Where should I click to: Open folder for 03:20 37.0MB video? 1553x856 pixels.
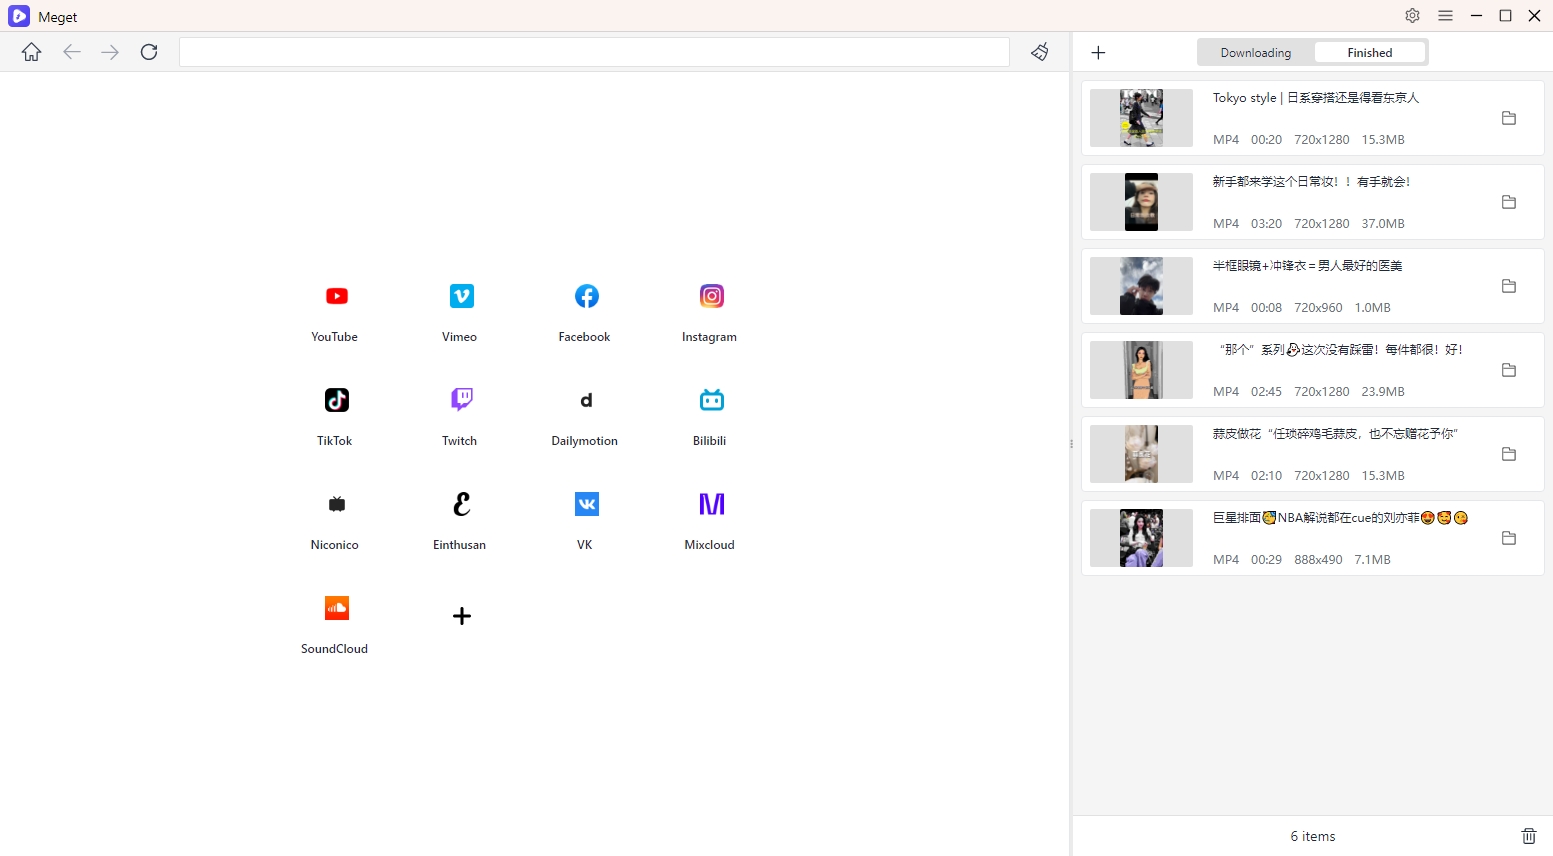pos(1509,202)
